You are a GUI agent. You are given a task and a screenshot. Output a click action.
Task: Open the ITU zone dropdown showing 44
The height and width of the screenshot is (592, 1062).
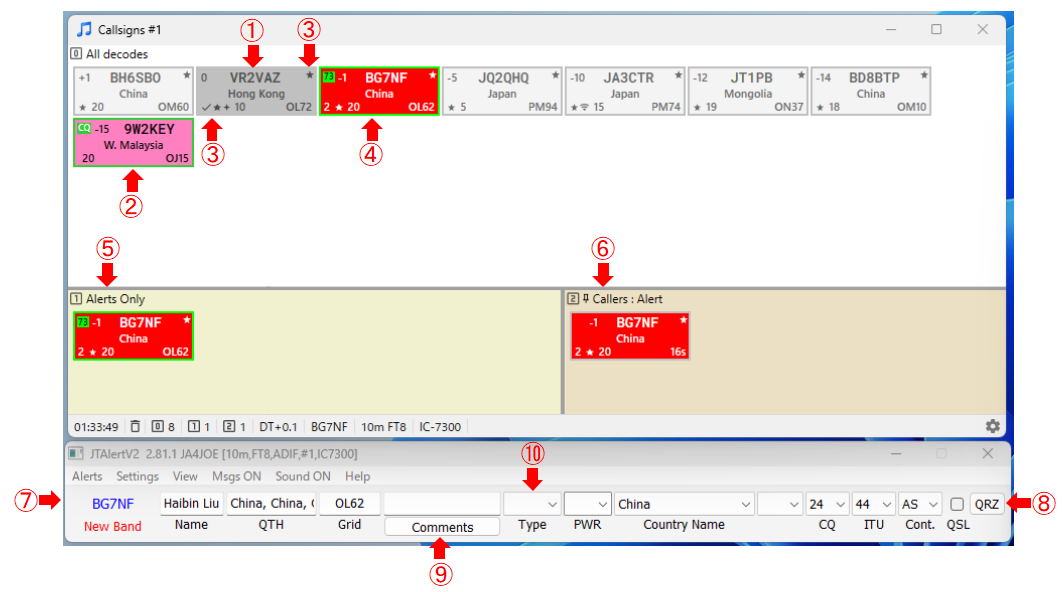(873, 504)
